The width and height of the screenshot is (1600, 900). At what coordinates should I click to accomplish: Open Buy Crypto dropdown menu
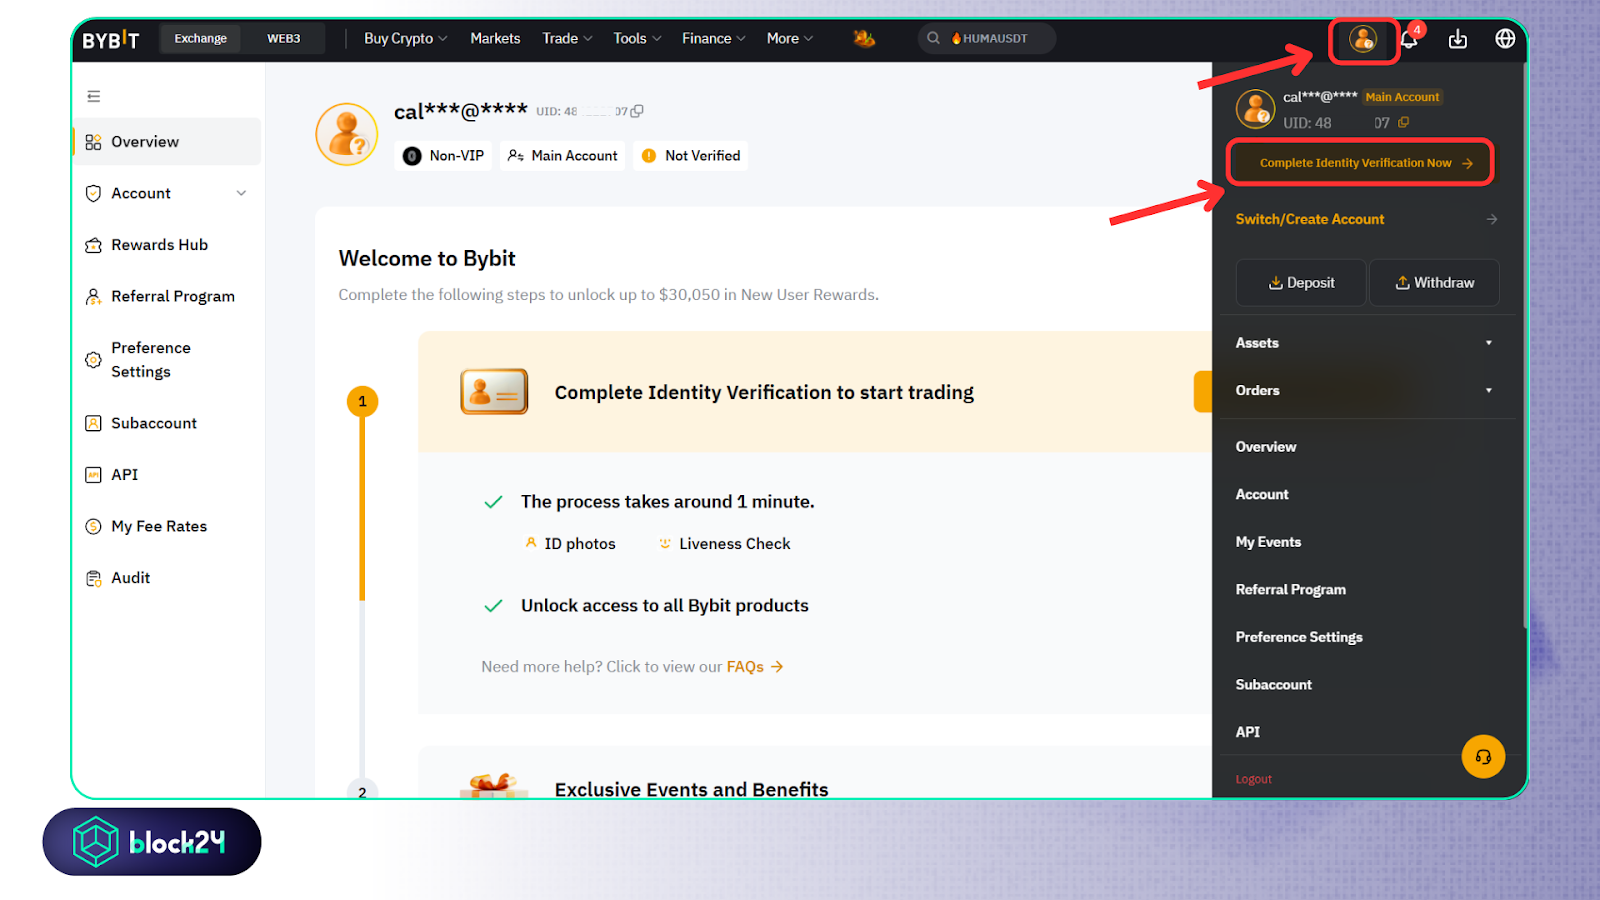pos(405,38)
